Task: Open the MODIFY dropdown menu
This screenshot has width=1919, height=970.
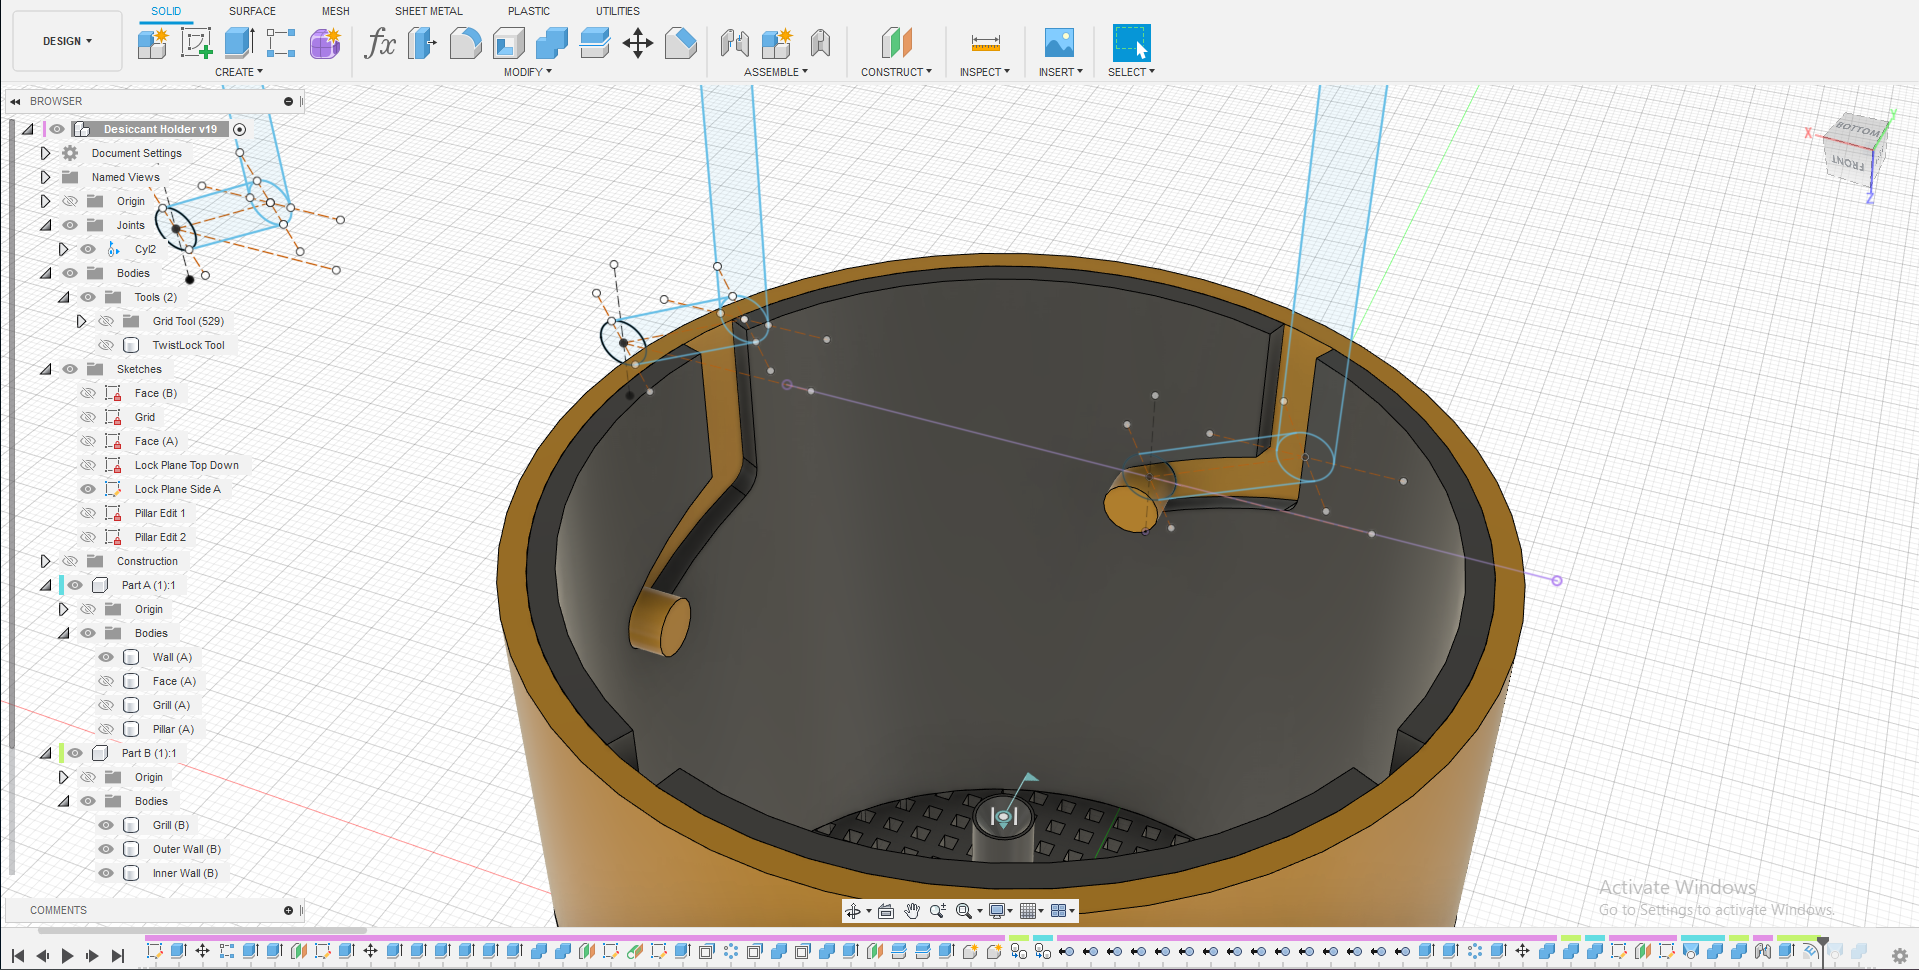Action: point(527,71)
